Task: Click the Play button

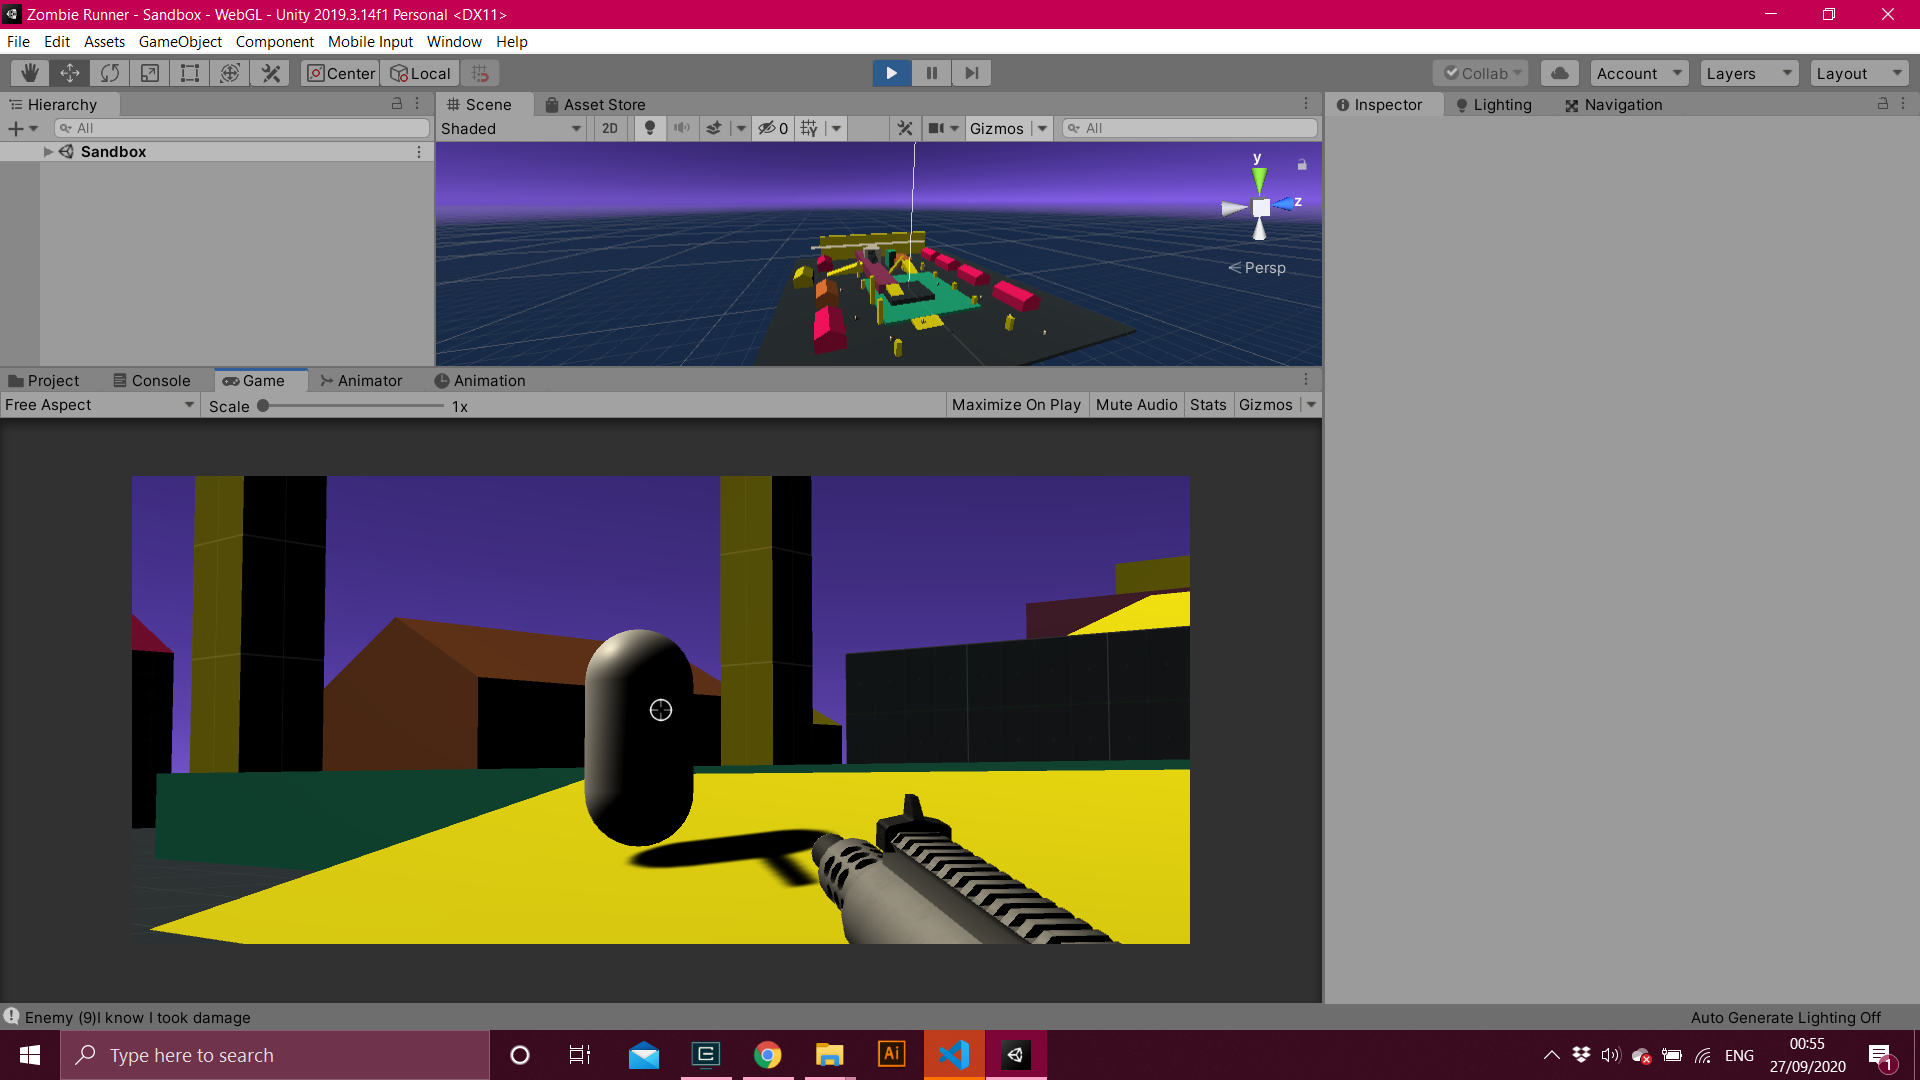Action: point(891,73)
